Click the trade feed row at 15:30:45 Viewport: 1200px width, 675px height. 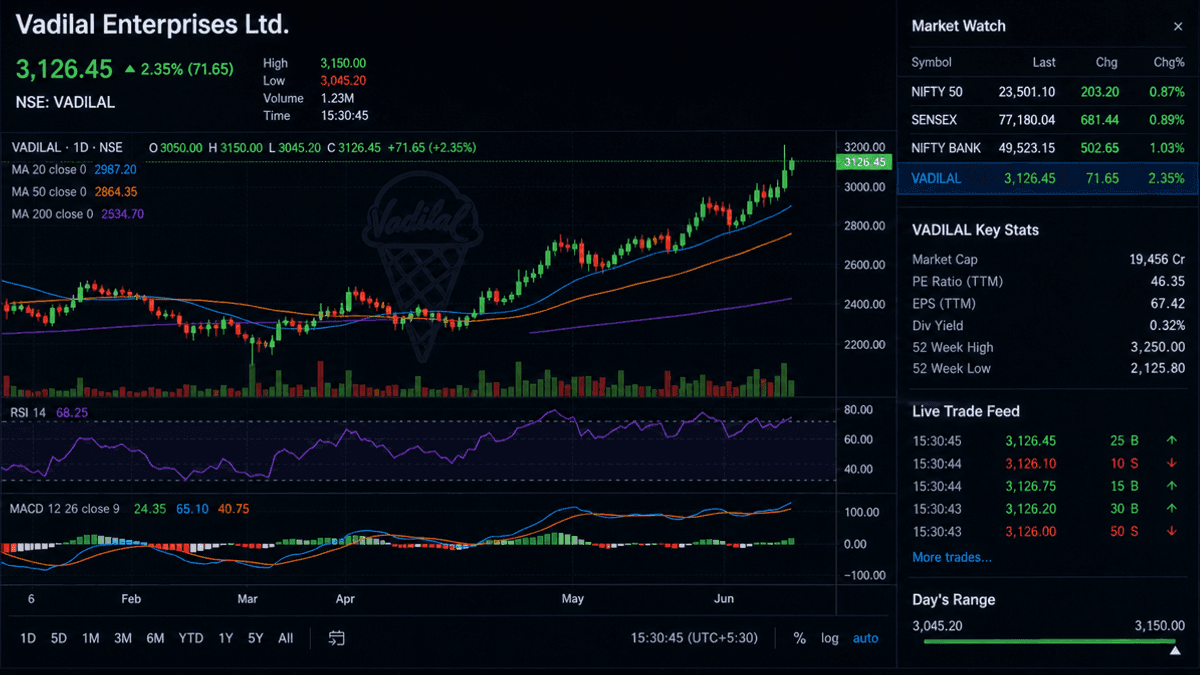(x=1048, y=441)
